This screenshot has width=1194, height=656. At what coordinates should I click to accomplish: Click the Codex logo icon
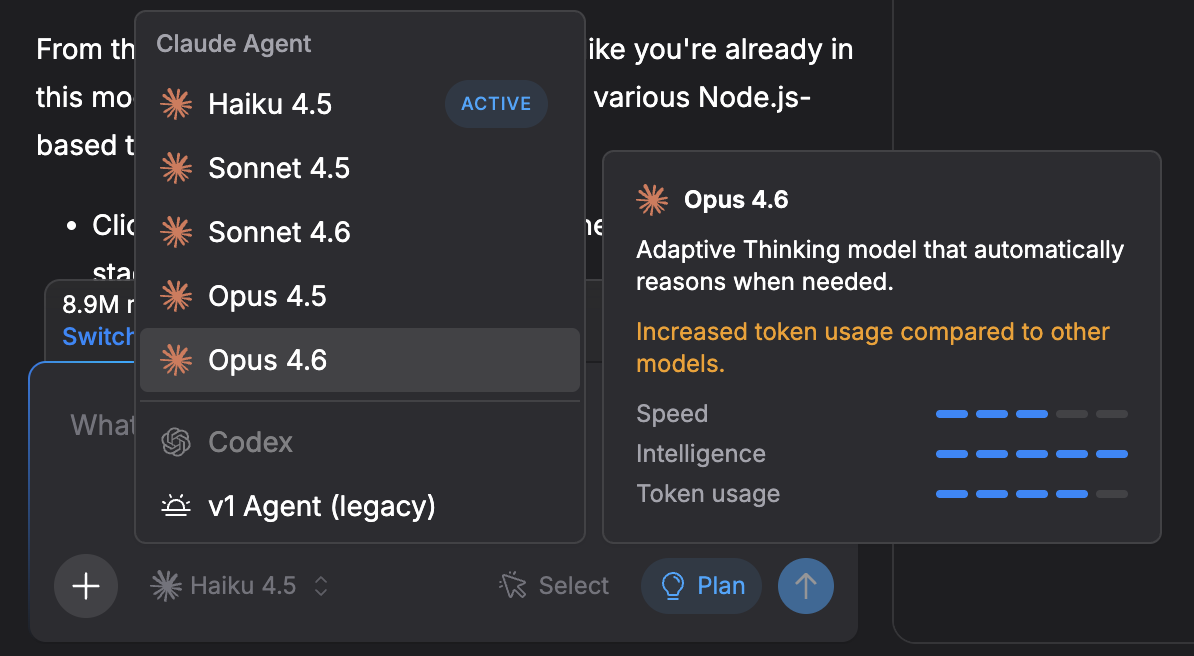tap(176, 442)
